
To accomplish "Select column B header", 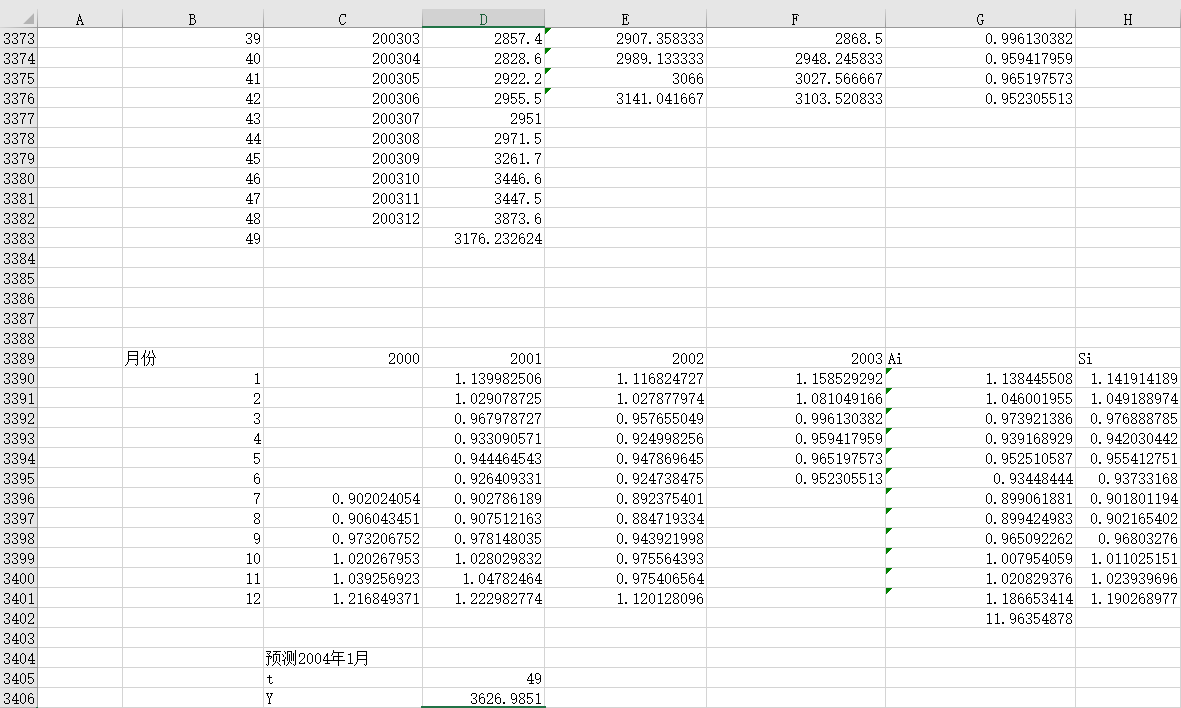I will pos(193,19).
